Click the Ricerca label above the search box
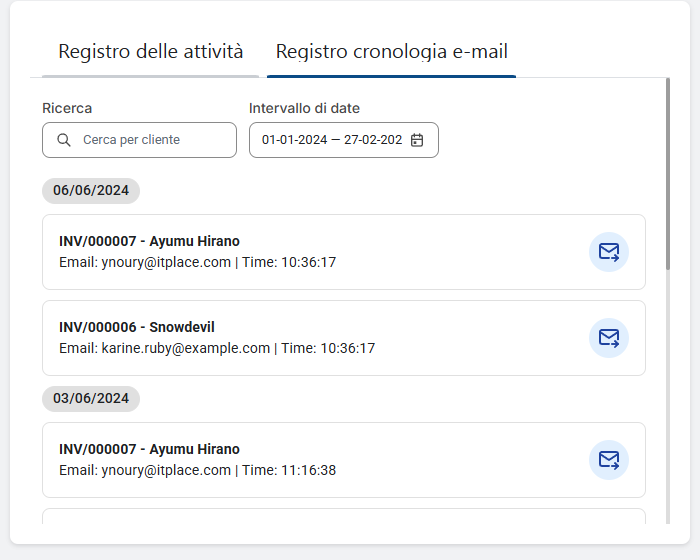This screenshot has width=700, height=560. pos(67,108)
